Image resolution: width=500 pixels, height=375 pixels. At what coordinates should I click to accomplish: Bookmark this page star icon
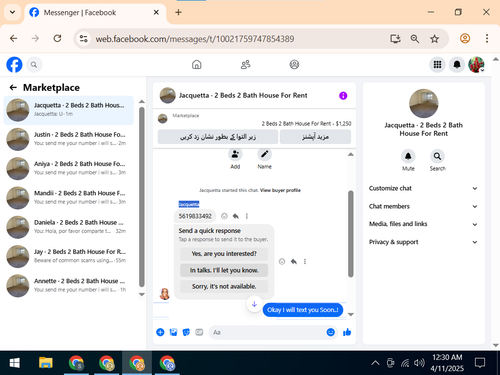434,39
